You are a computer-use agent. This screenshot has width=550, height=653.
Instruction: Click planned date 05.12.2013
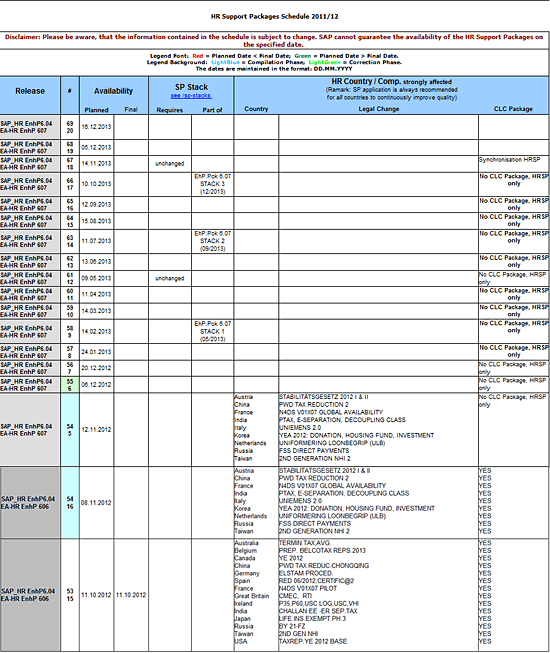pyautogui.click(x=96, y=147)
